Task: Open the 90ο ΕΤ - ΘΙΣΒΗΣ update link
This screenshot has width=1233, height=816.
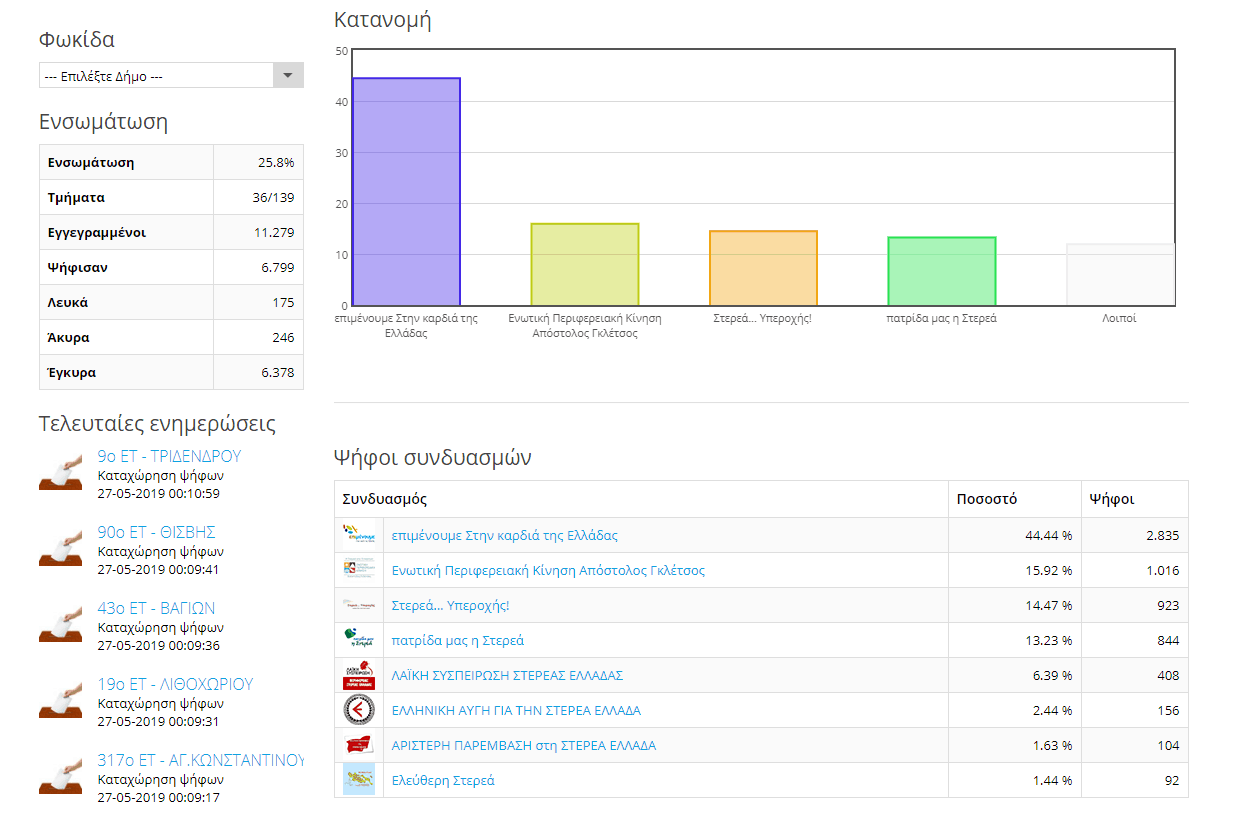Action: (156, 532)
